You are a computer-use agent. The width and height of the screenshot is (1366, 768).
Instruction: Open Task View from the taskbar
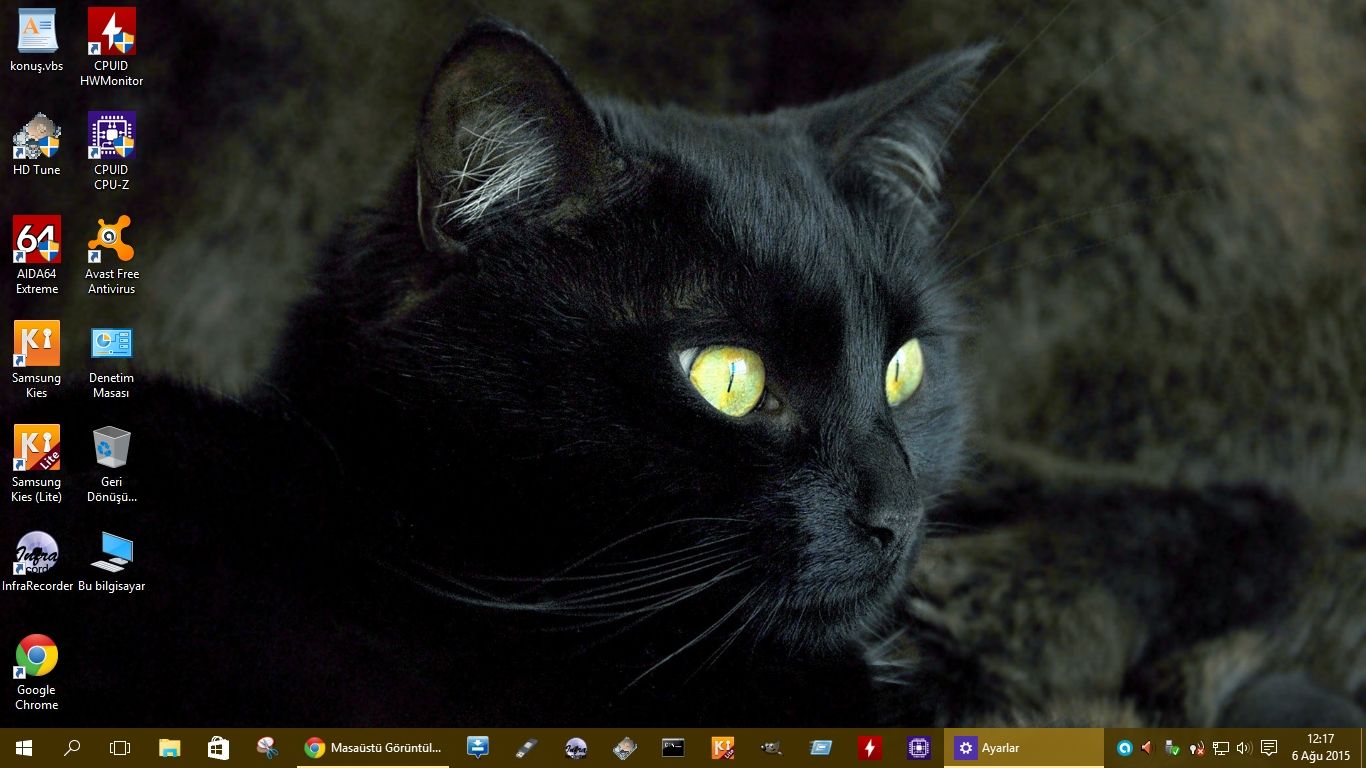click(x=120, y=748)
